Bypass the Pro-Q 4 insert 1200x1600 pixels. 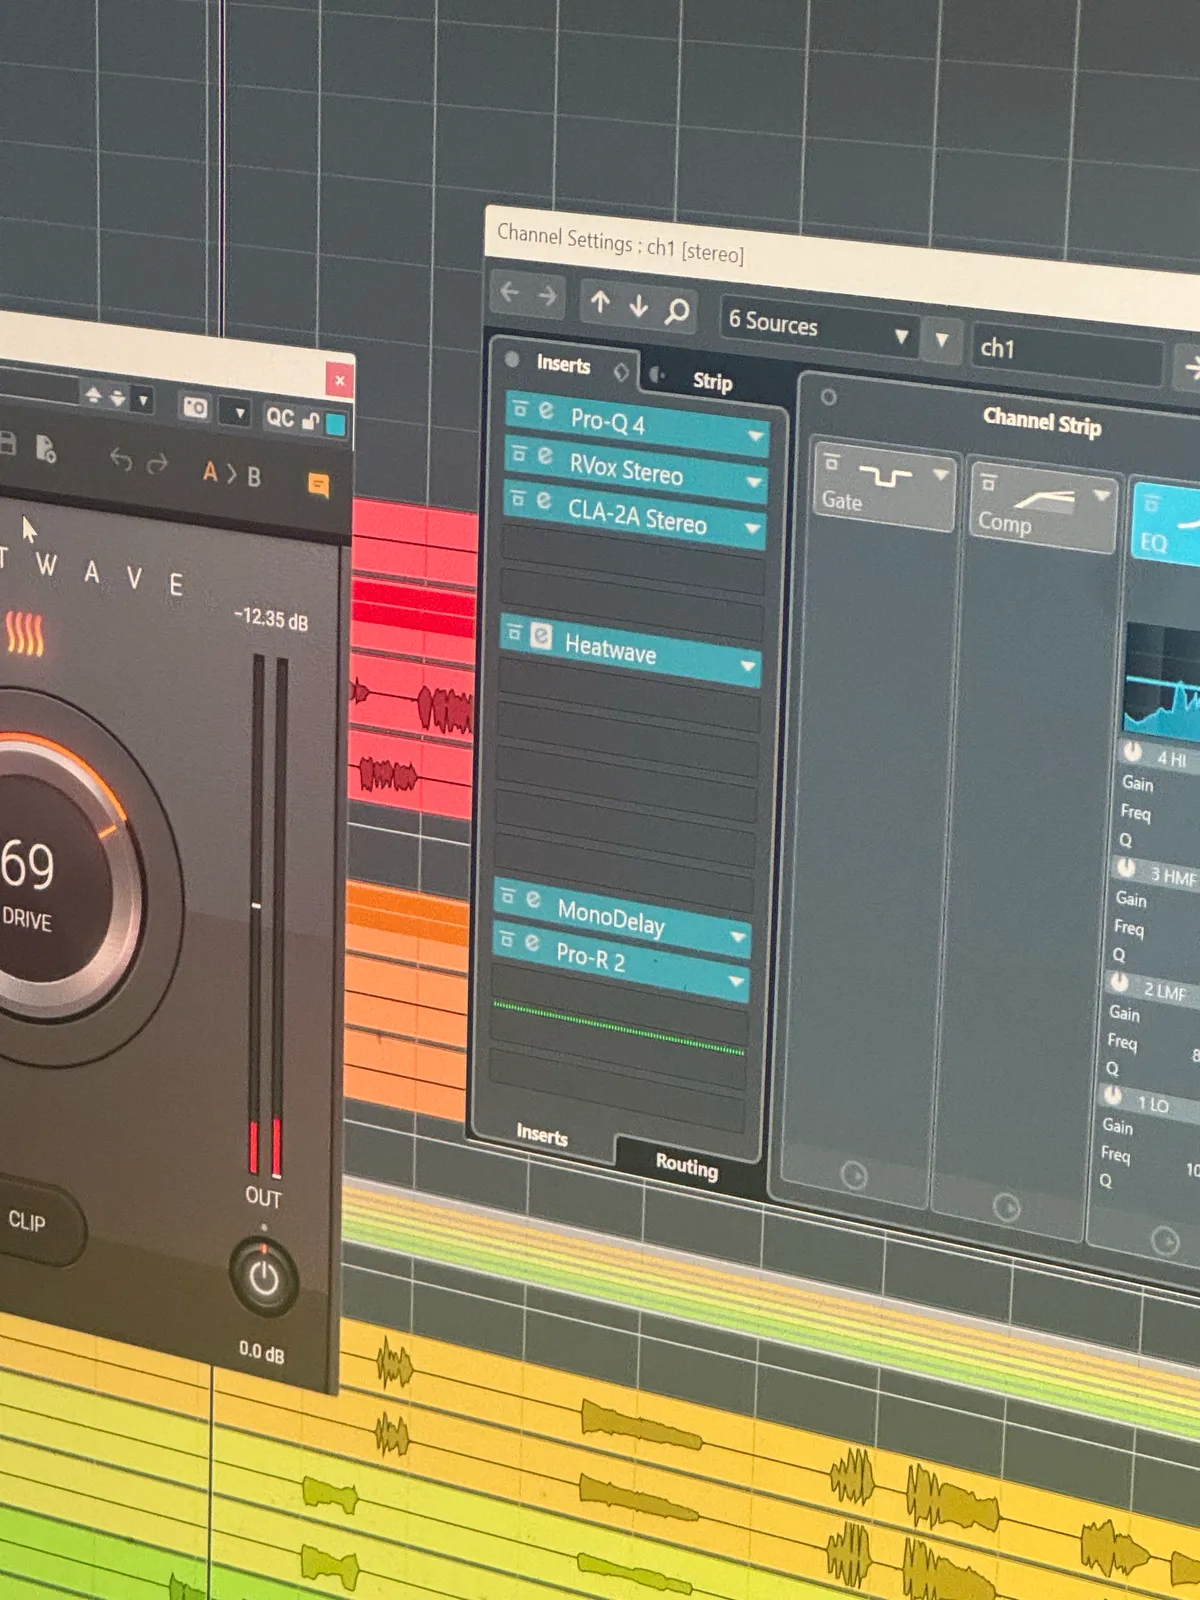(x=520, y=408)
